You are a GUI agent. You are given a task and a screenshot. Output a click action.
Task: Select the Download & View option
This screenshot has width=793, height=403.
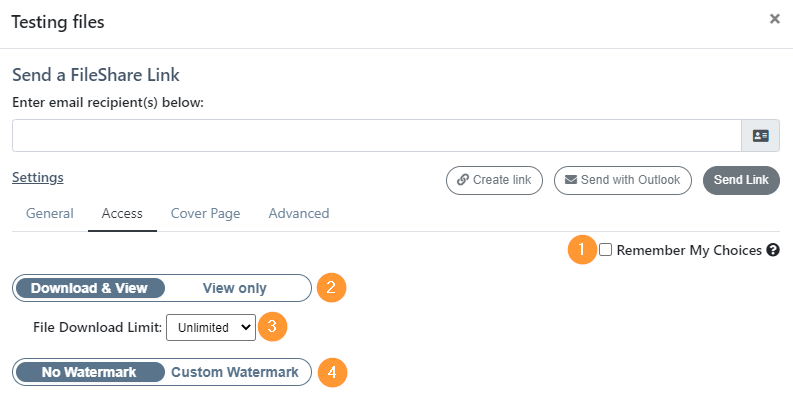click(x=90, y=288)
